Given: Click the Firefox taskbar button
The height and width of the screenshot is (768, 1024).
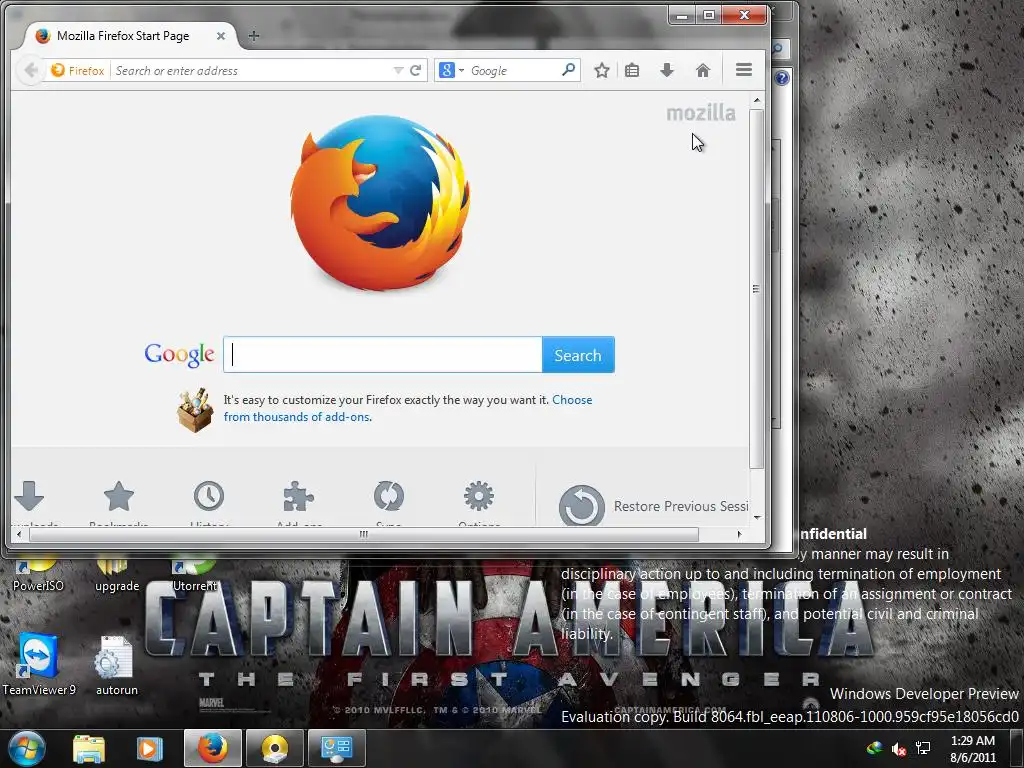Looking at the screenshot, I should (213, 748).
